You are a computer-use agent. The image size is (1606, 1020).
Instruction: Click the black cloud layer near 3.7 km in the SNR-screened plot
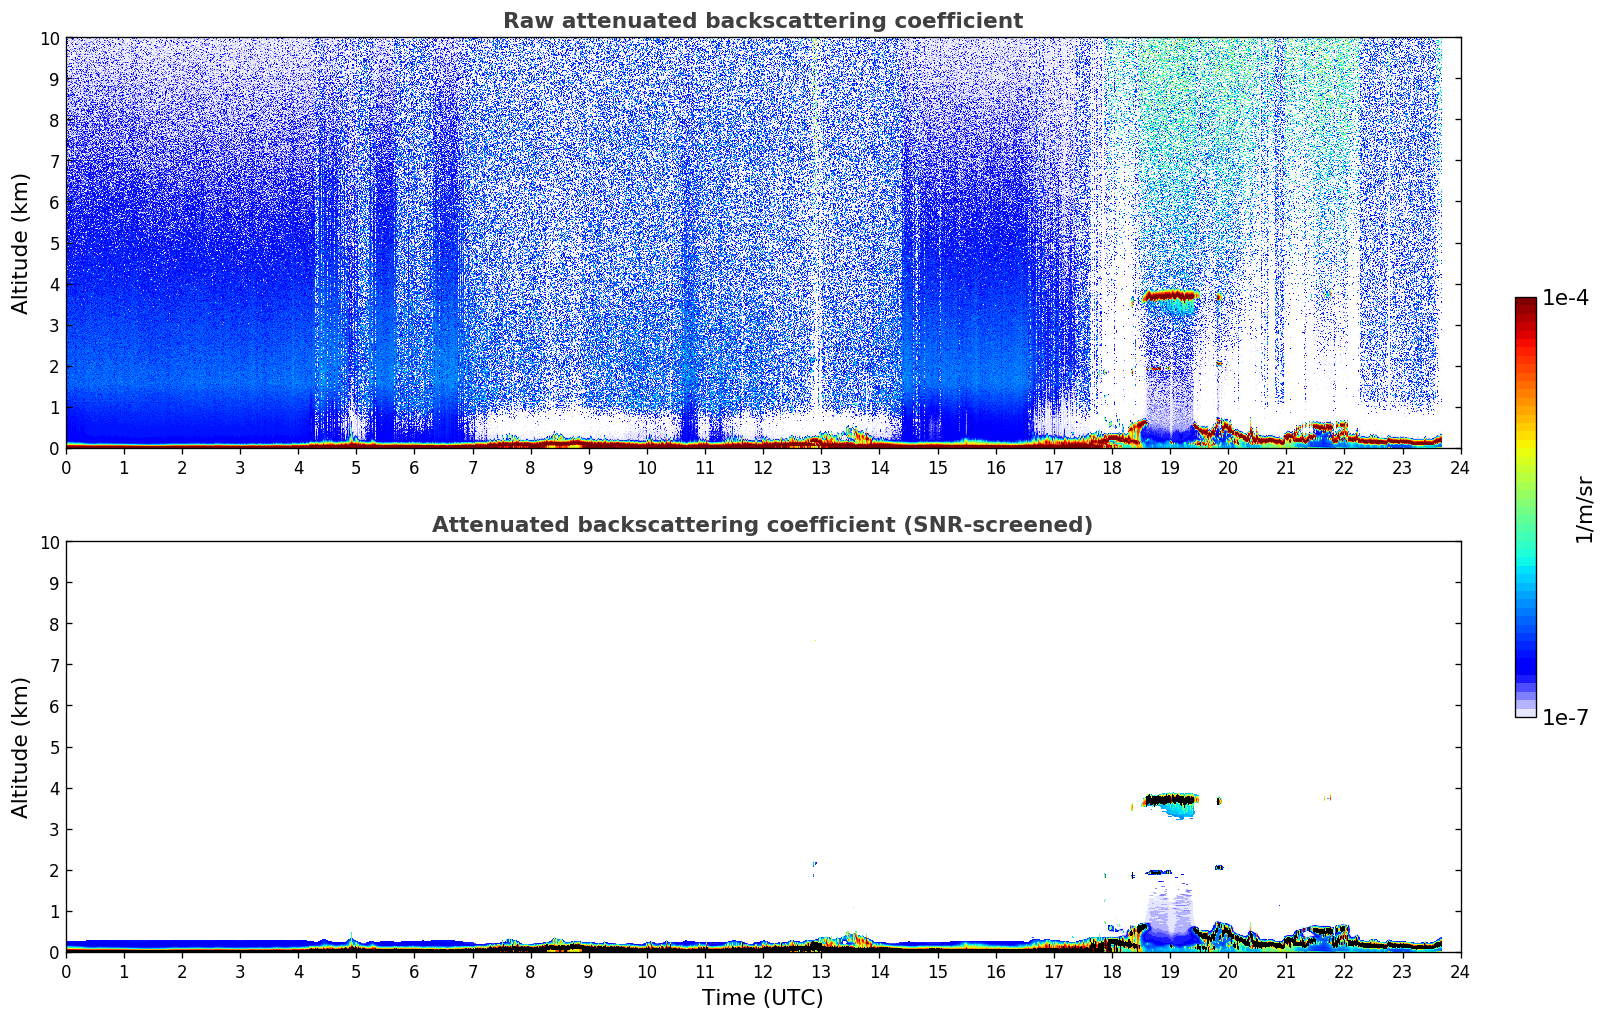pos(1170,799)
